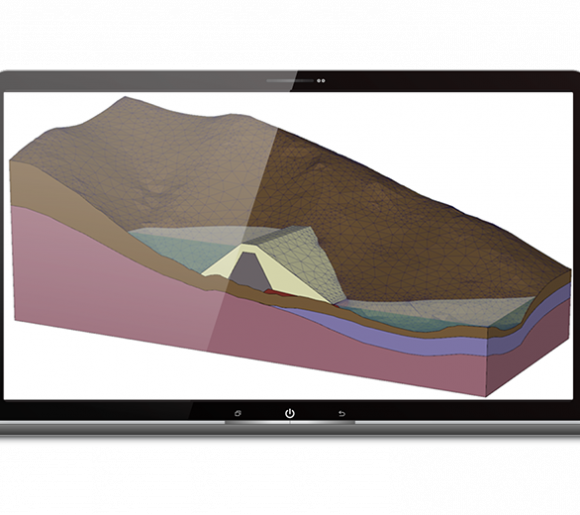Tap the back arrow icon on bezel
The image size is (580, 515).
click(x=342, y=414)
